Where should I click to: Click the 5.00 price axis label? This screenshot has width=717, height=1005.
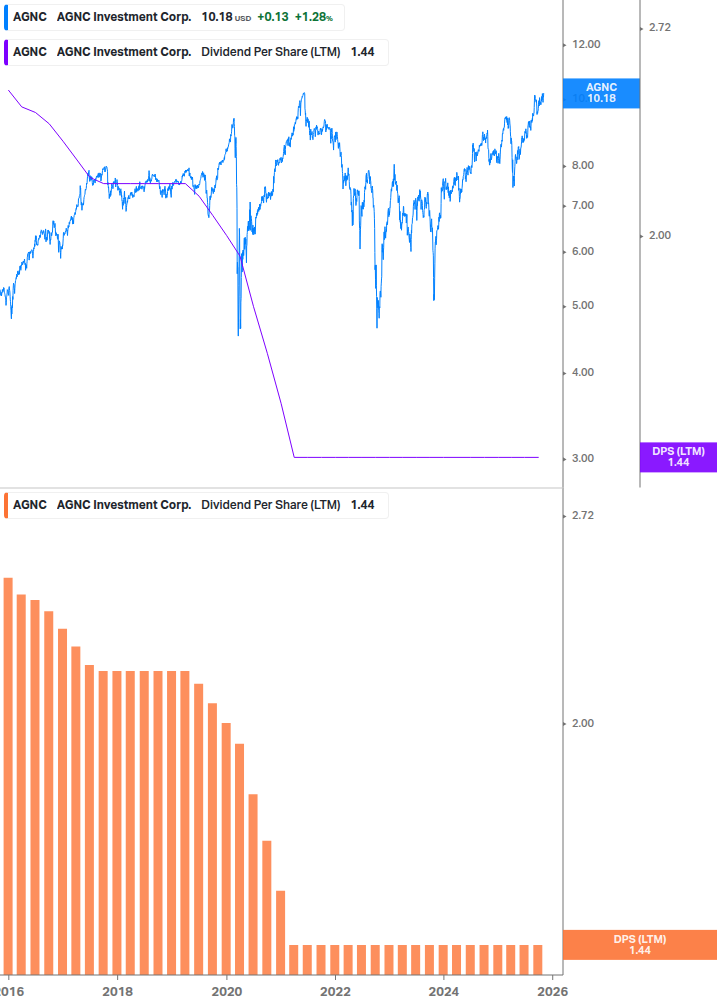pos(583,305)
